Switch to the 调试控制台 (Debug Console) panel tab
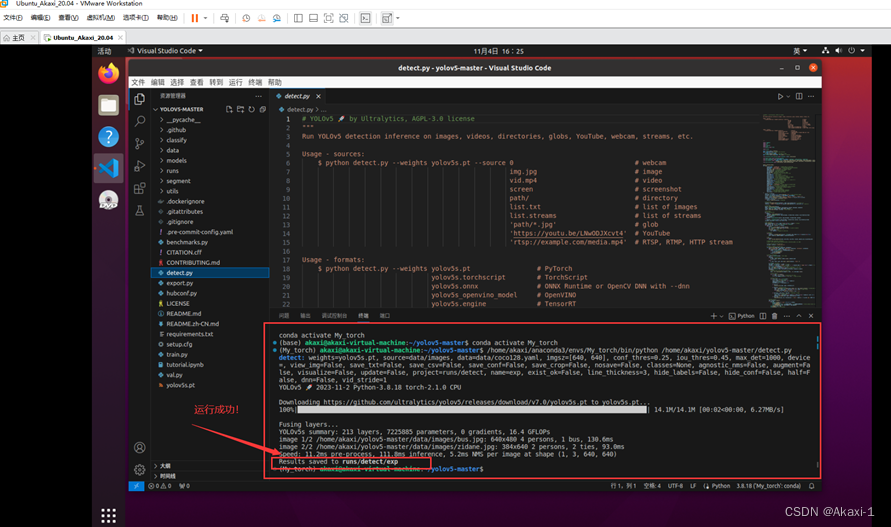This screenshot has width=891, height=527. 334,316
